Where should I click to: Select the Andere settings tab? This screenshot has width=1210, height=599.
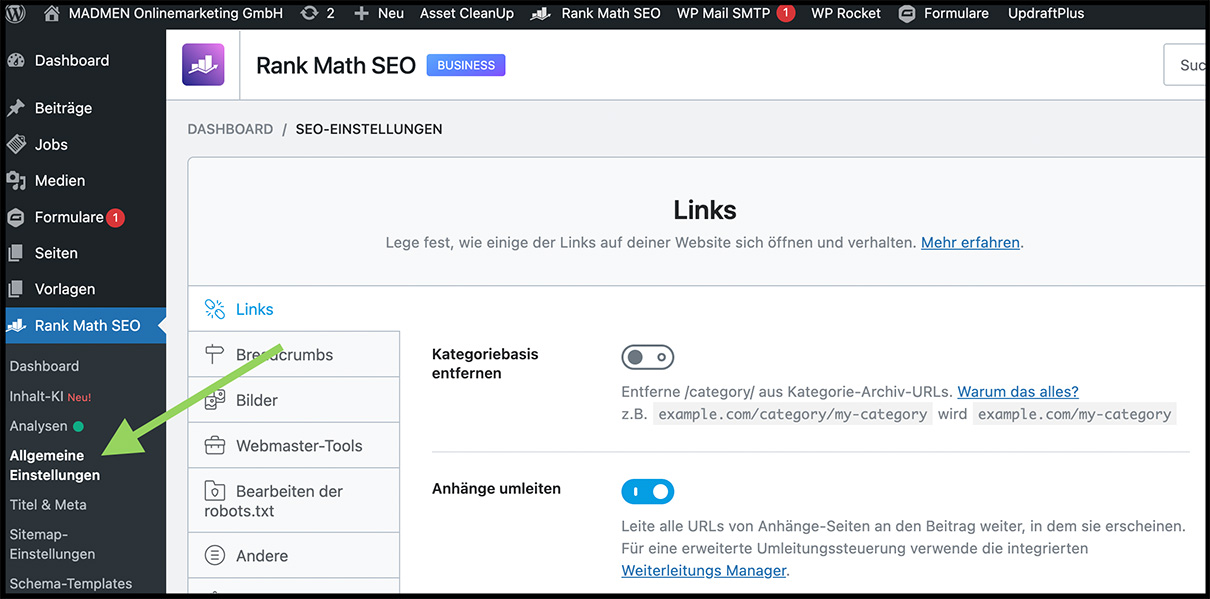tap(294, 556)
